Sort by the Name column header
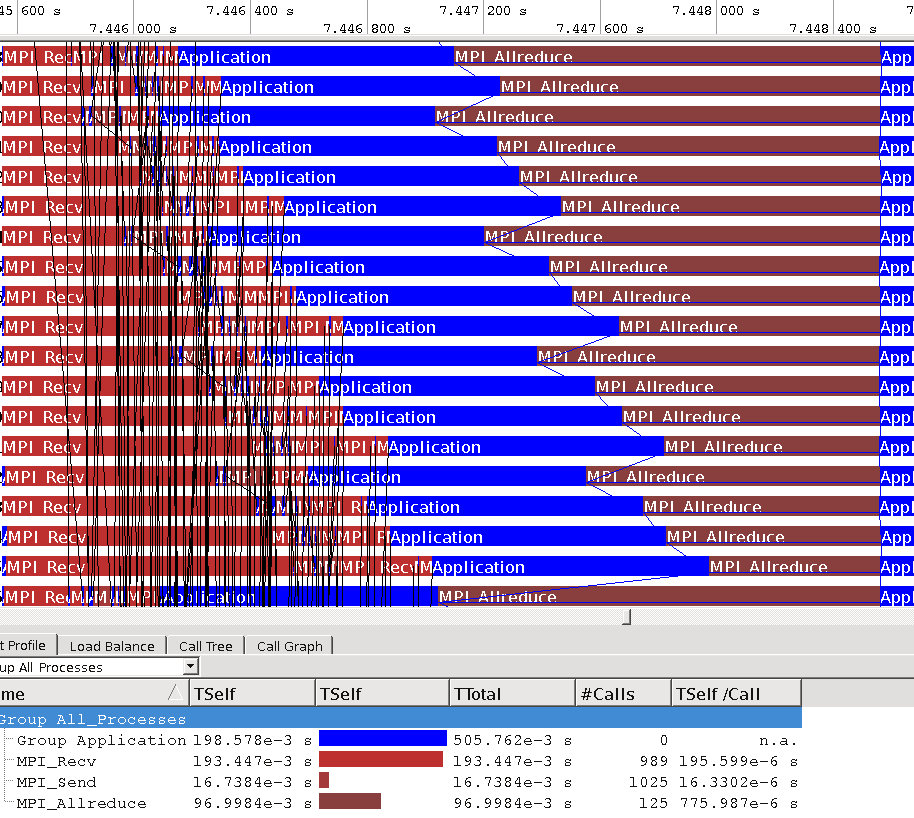Image resolution: width=914 pixels, height=818 pixels. pos(93,694)
